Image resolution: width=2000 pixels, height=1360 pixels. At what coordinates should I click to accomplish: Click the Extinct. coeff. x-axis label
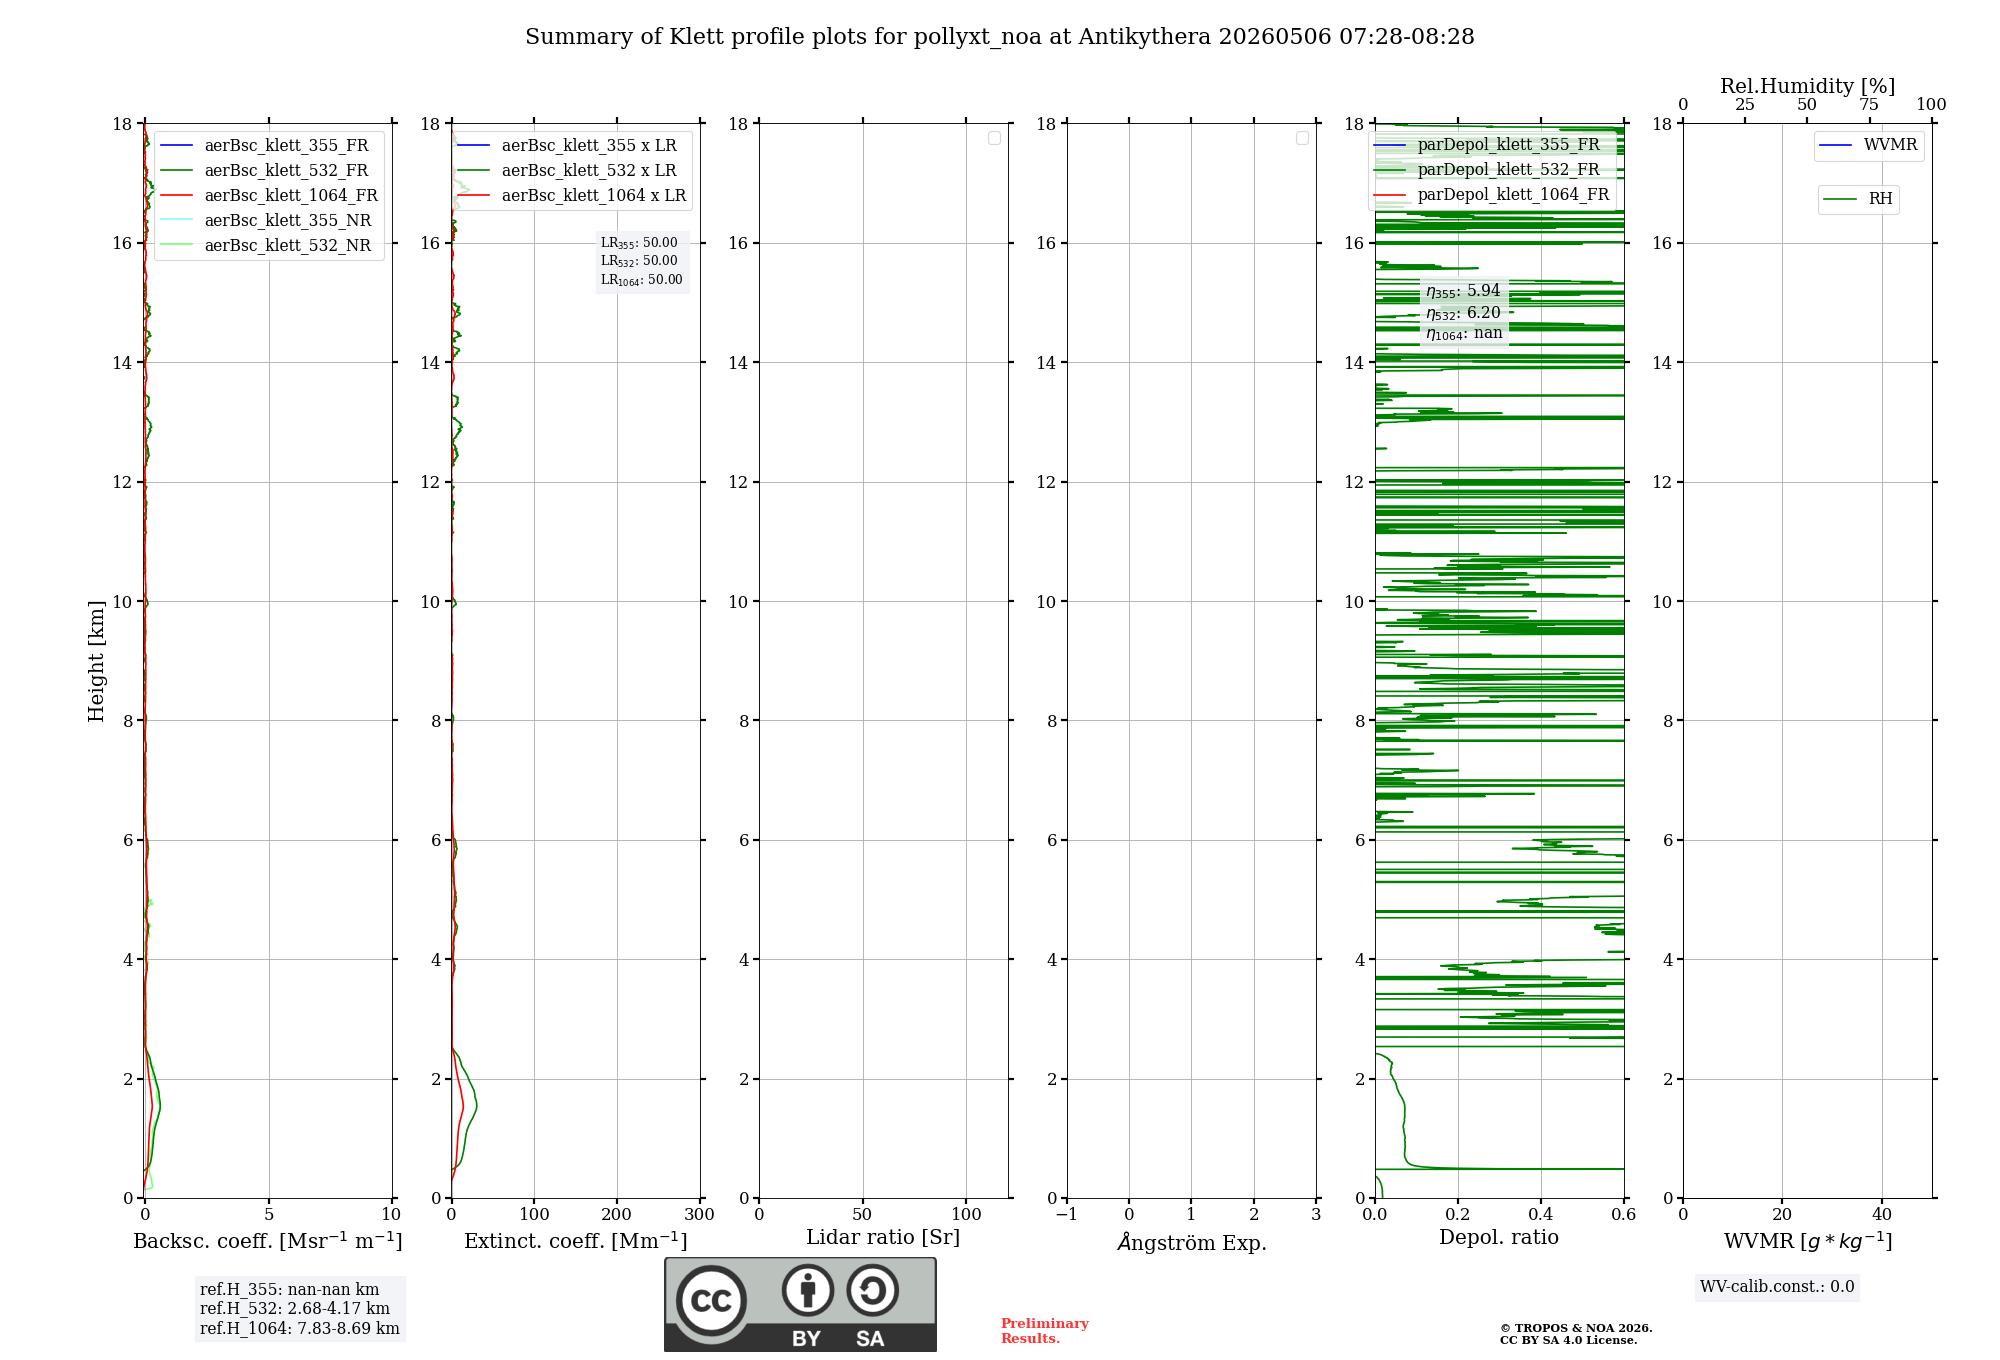pos(576,1241)
